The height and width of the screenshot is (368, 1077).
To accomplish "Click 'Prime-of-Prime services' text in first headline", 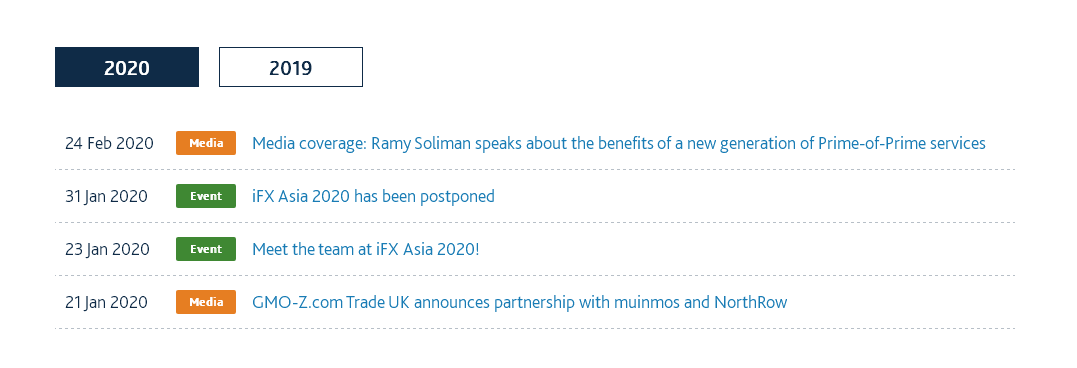I will coord(902,143).
